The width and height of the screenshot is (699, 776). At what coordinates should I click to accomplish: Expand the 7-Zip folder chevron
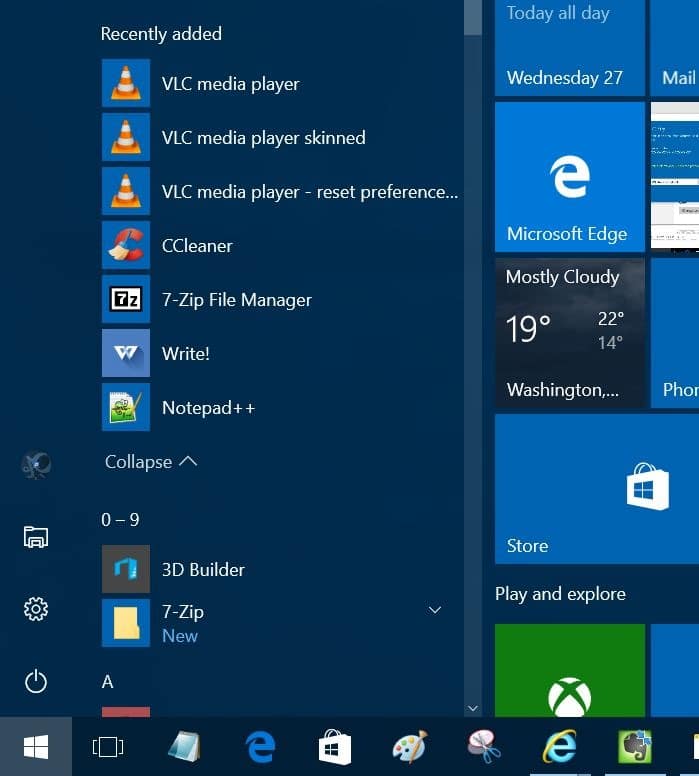pos(435,610)
